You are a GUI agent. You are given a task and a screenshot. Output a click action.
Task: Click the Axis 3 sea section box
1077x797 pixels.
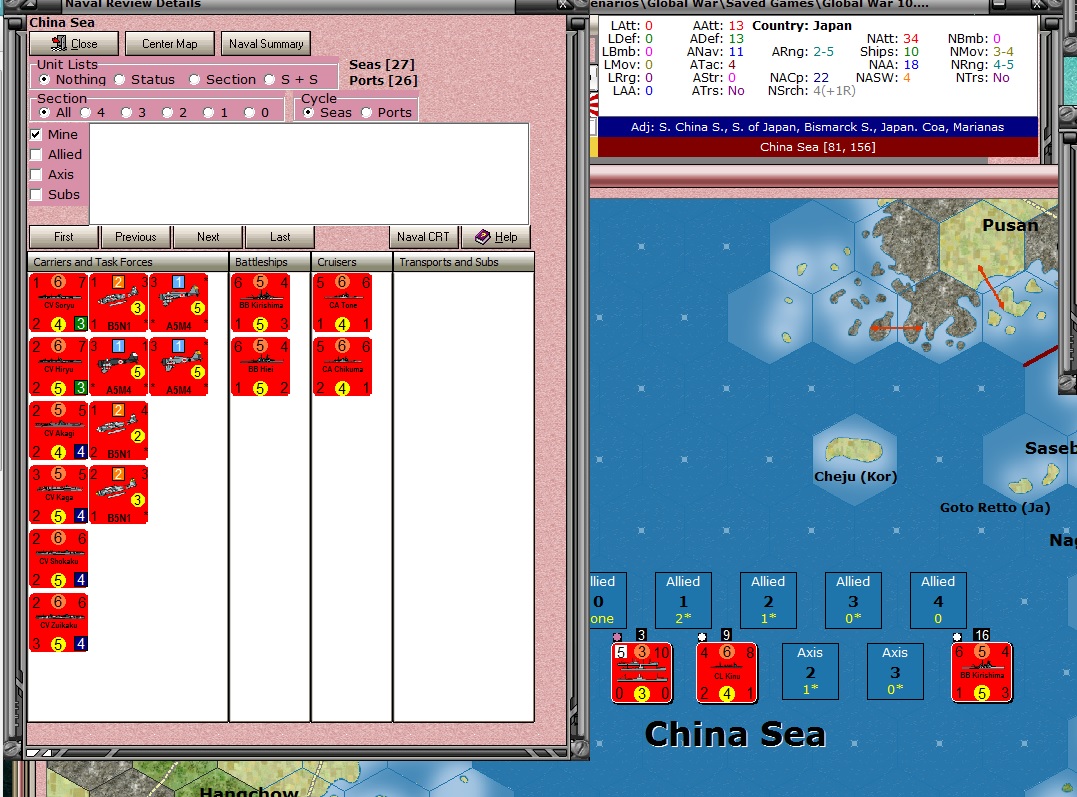tap(895, 671)
